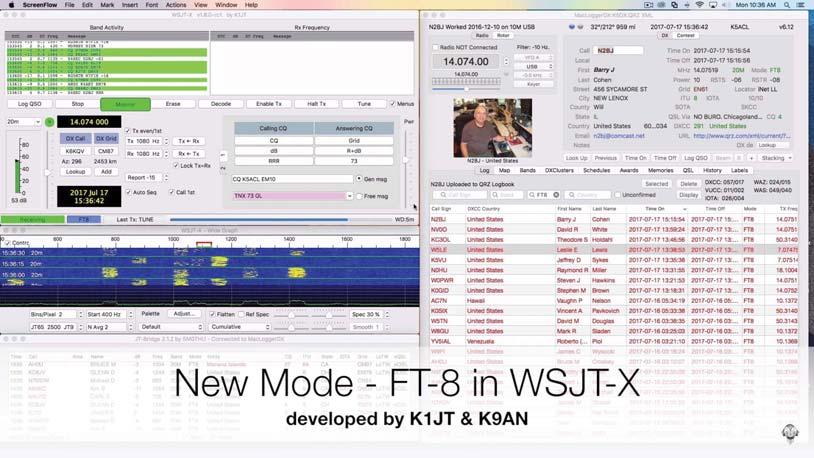Select the Contest tab

[685, 35]
